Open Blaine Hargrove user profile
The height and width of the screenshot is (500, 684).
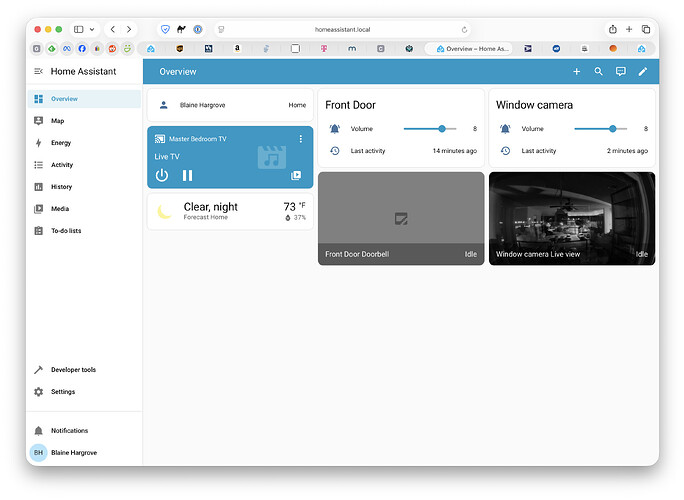point(85,452)
